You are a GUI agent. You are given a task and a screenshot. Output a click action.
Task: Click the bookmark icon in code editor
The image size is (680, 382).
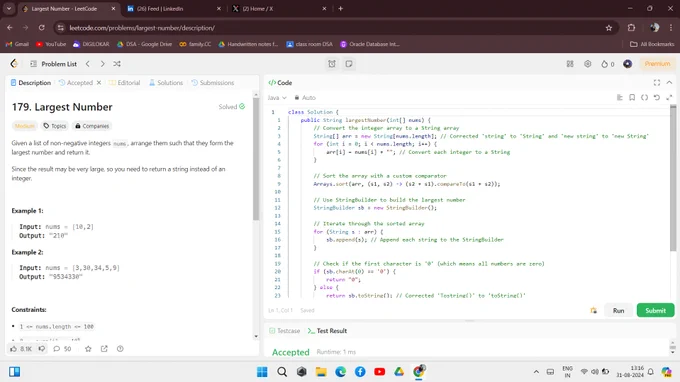(632, 98)
